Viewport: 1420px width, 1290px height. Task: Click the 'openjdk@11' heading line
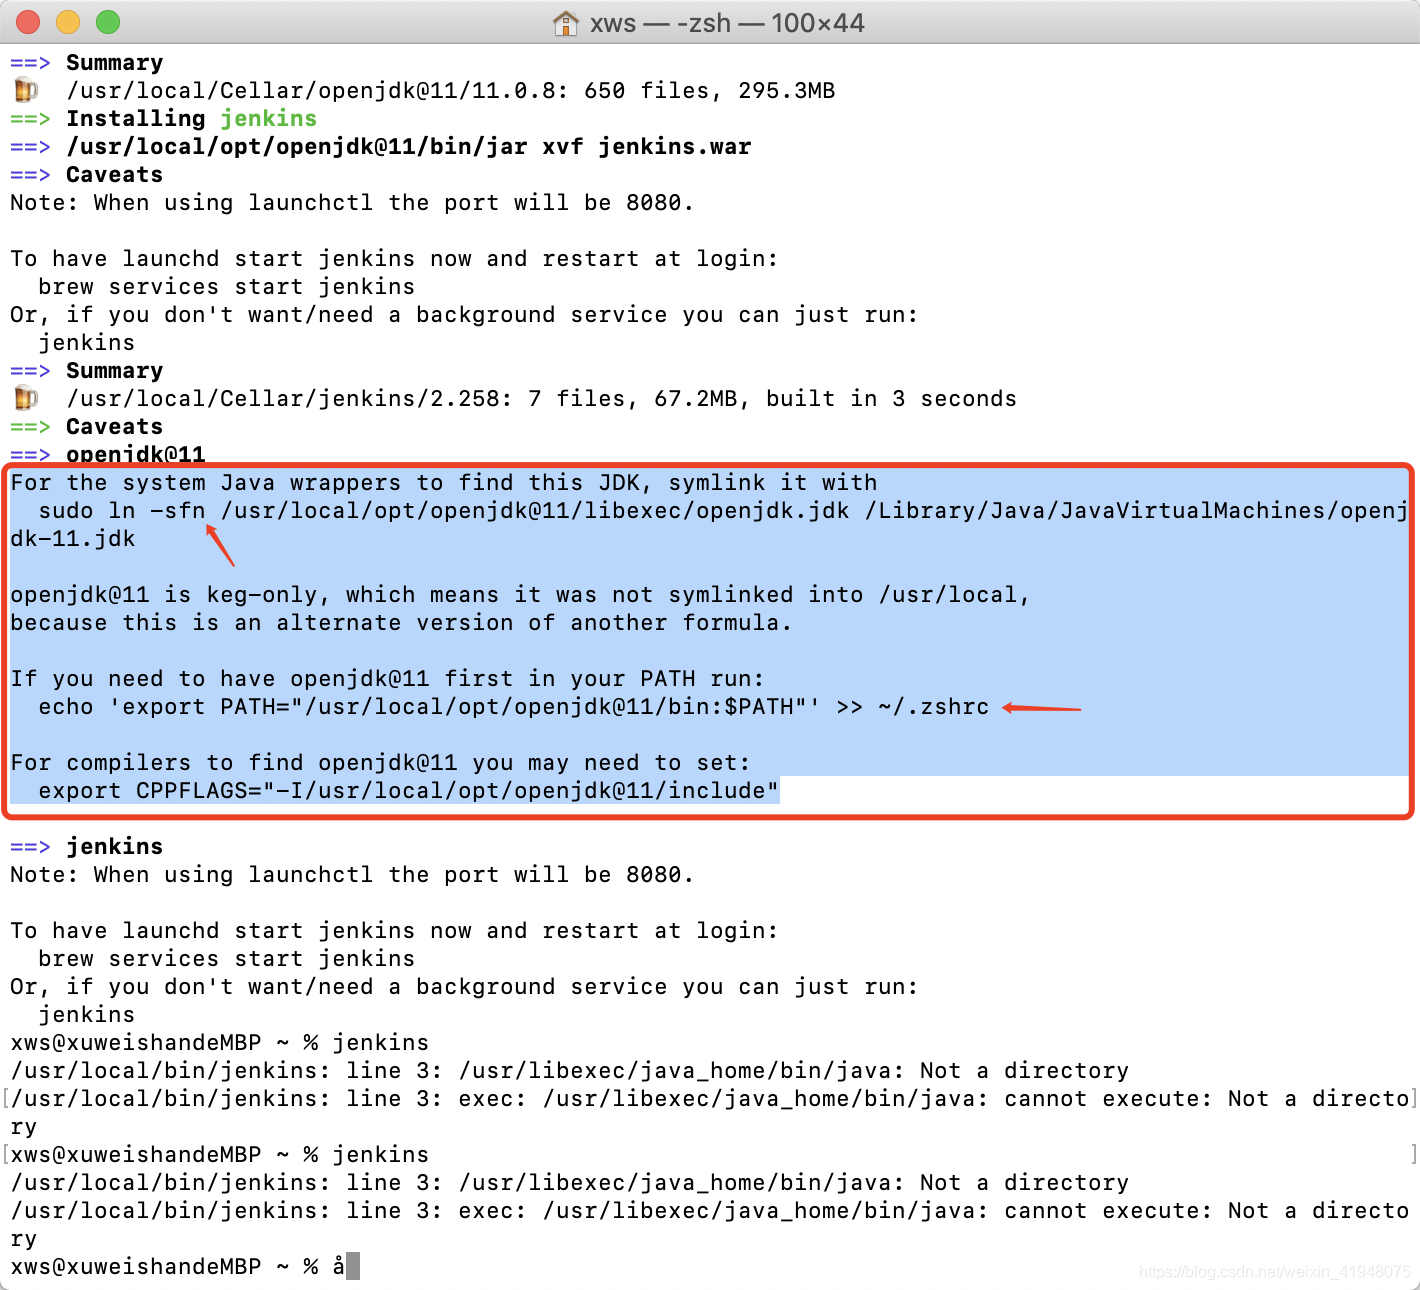135,454
